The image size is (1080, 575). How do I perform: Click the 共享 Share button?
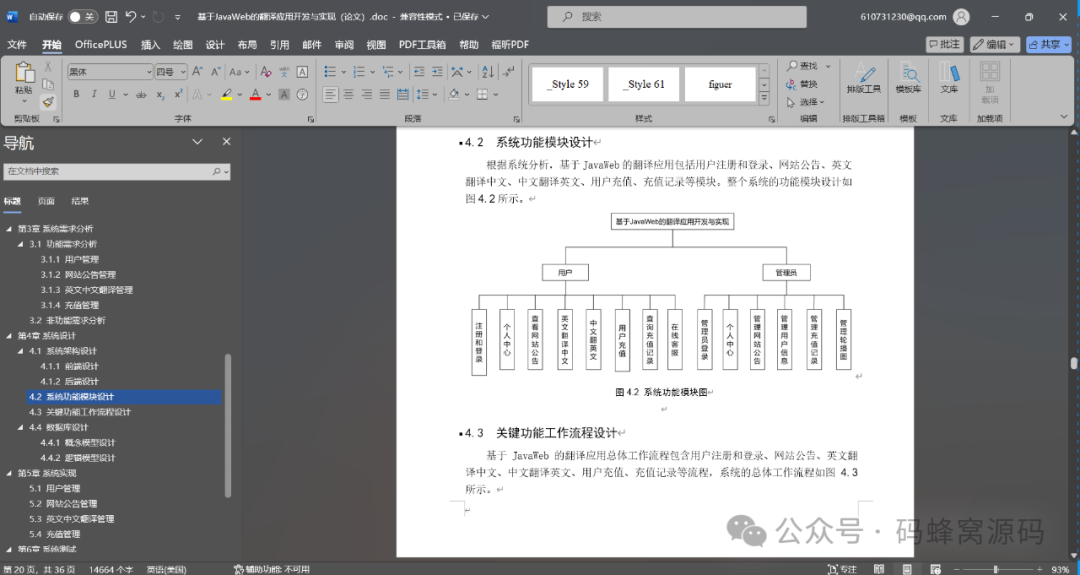pos(1049,44)
